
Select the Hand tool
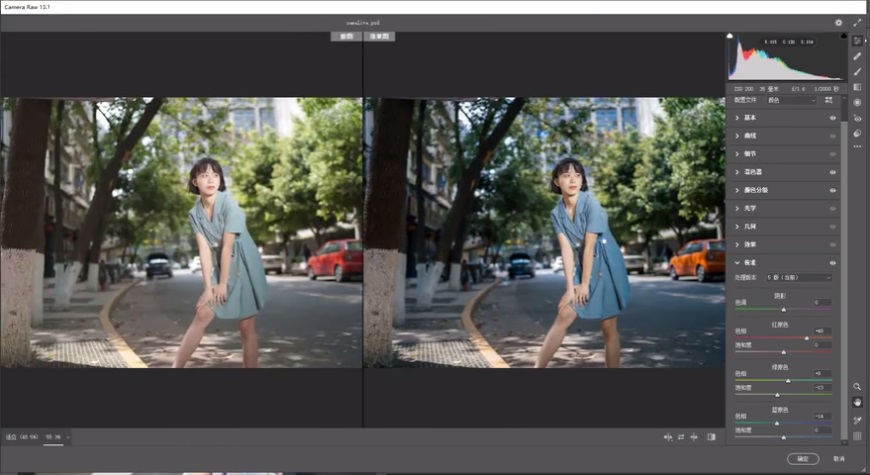click(857, 402)
